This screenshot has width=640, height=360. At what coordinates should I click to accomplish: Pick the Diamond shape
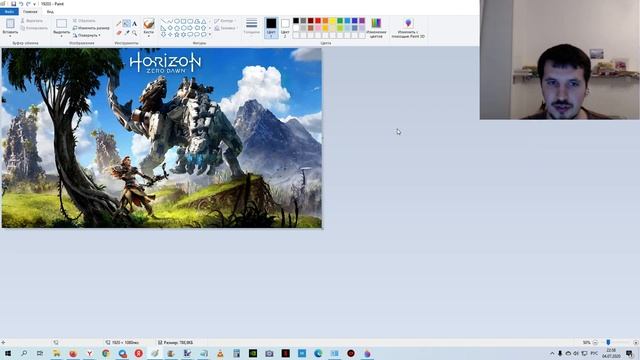tap(170, 28)
